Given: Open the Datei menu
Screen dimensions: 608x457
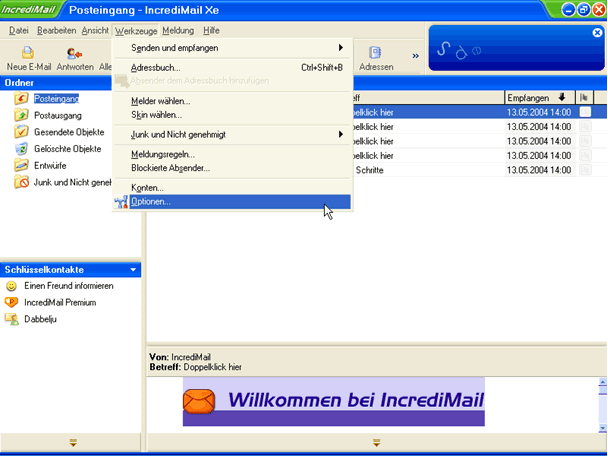Looking at the screenshot, I should (19, 30).
